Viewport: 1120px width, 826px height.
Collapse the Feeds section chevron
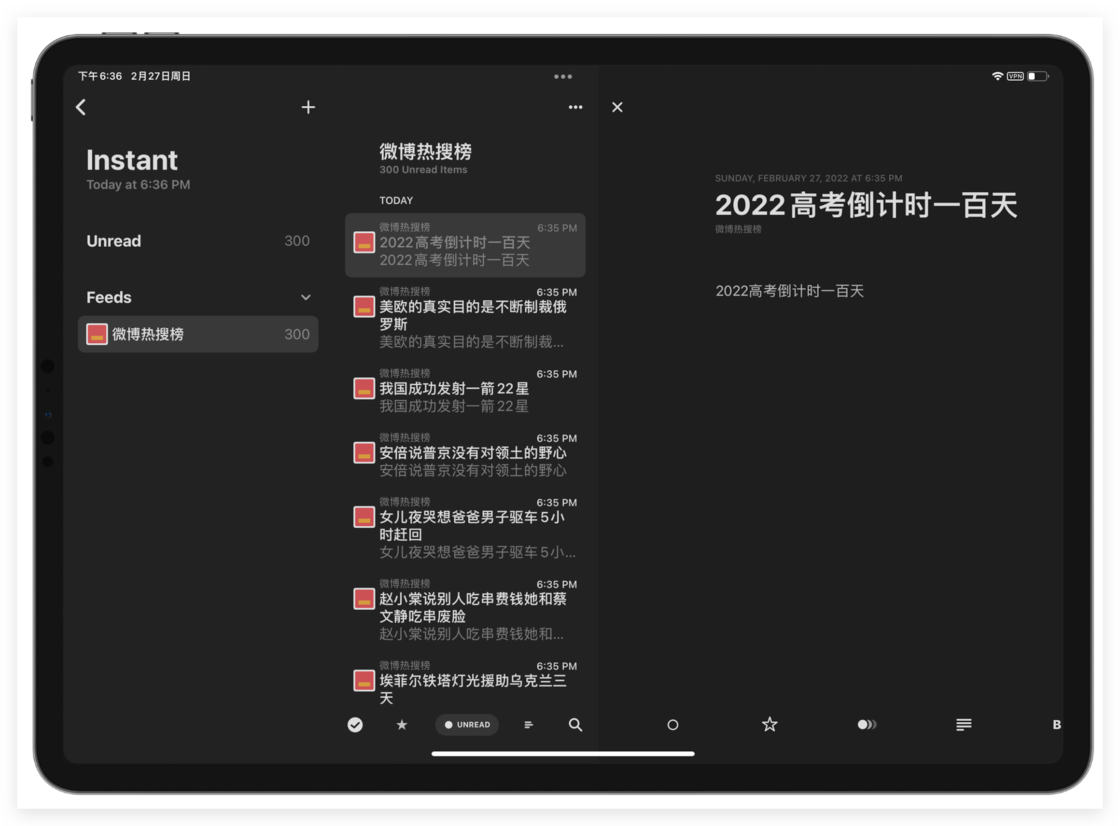coord(306,297)
